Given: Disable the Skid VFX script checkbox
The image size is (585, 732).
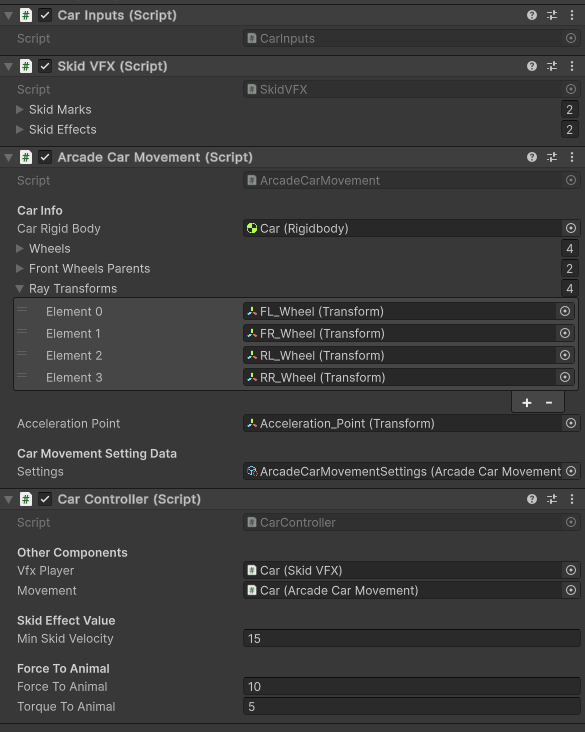Looking at the screenshot, I should (x=45, y=66).
